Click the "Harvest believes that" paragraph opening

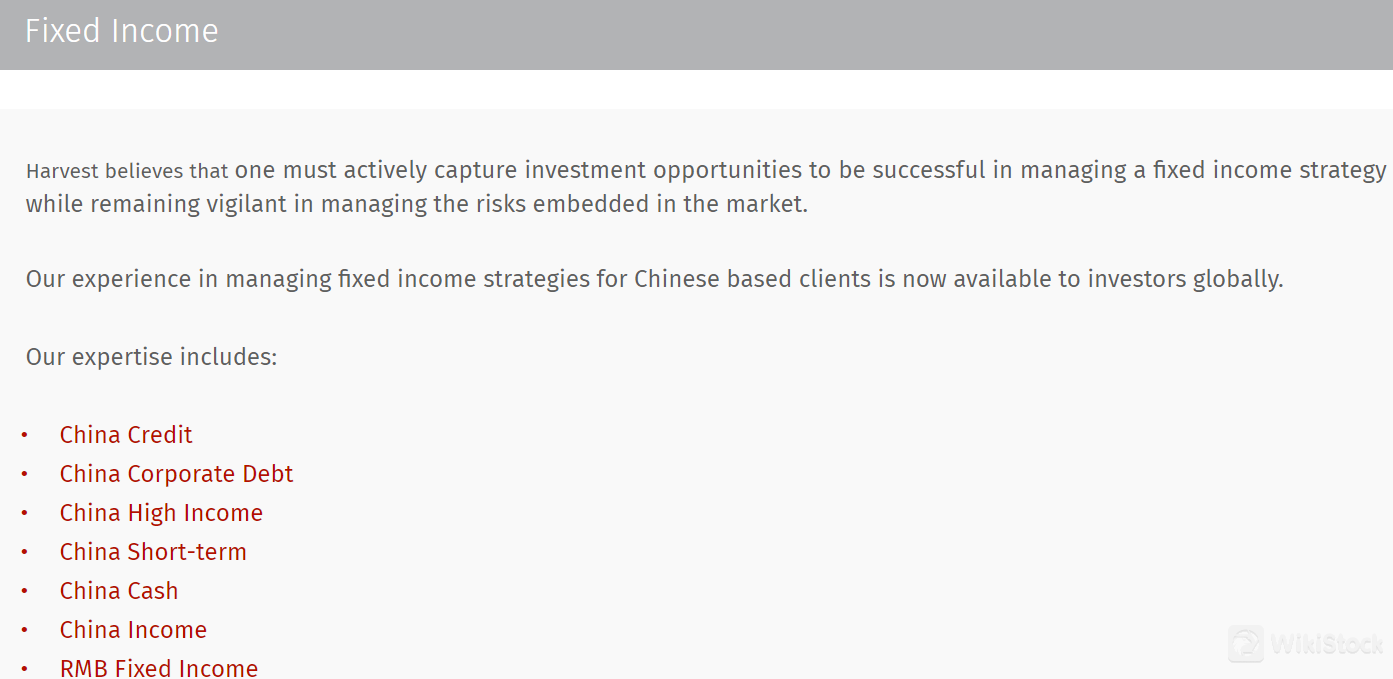(127, 171)
